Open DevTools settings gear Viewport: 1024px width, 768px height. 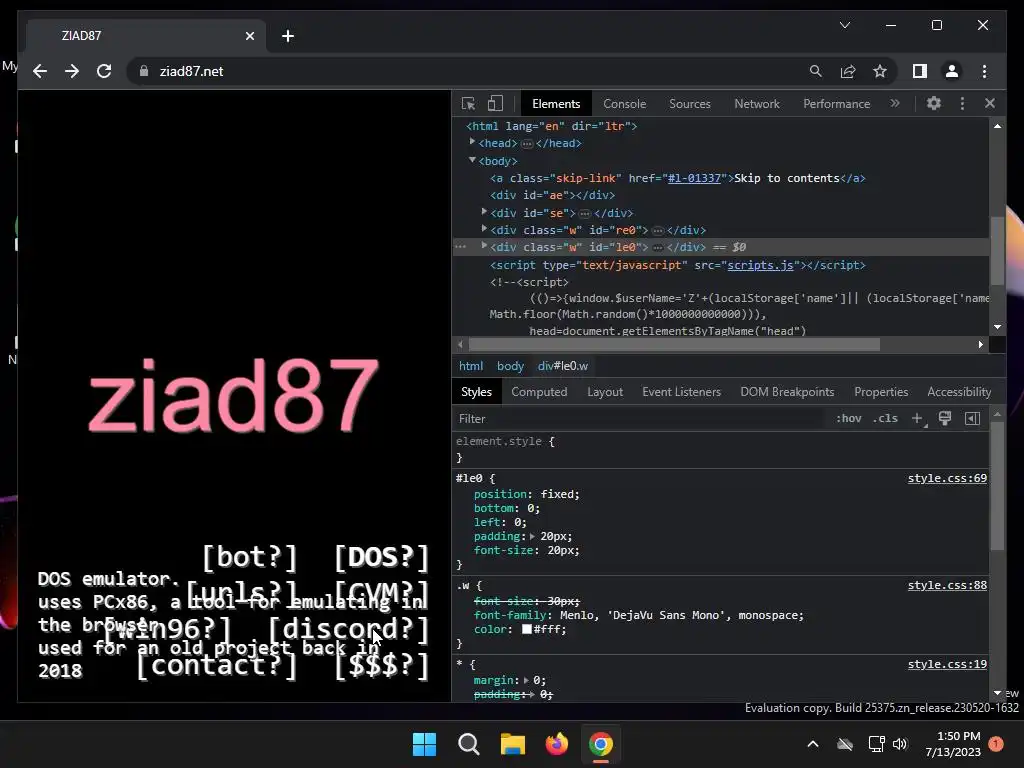coord(934,103)
